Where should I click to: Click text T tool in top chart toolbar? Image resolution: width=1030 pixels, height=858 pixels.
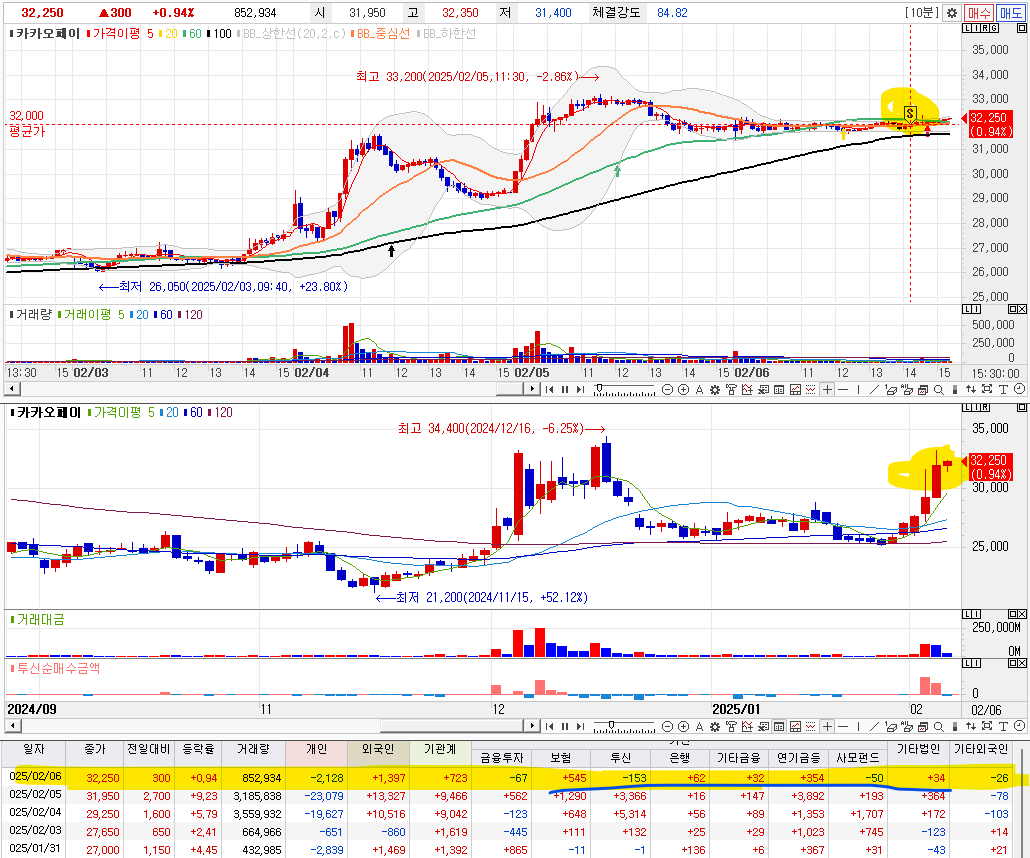point(1003,390)
